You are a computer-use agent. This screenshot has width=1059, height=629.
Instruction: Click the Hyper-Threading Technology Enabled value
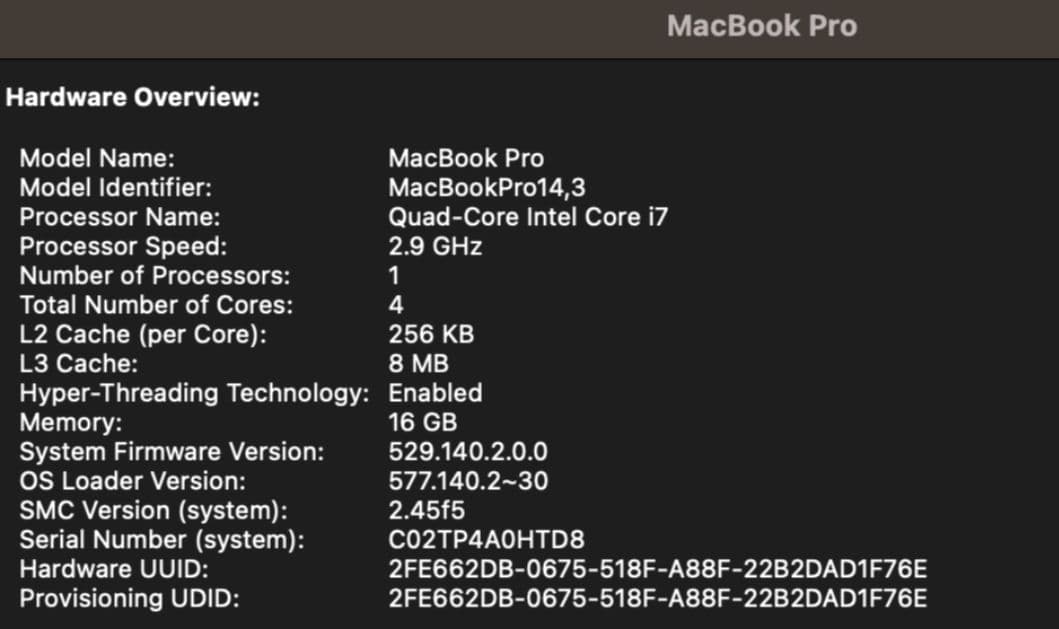pos(435,393)
